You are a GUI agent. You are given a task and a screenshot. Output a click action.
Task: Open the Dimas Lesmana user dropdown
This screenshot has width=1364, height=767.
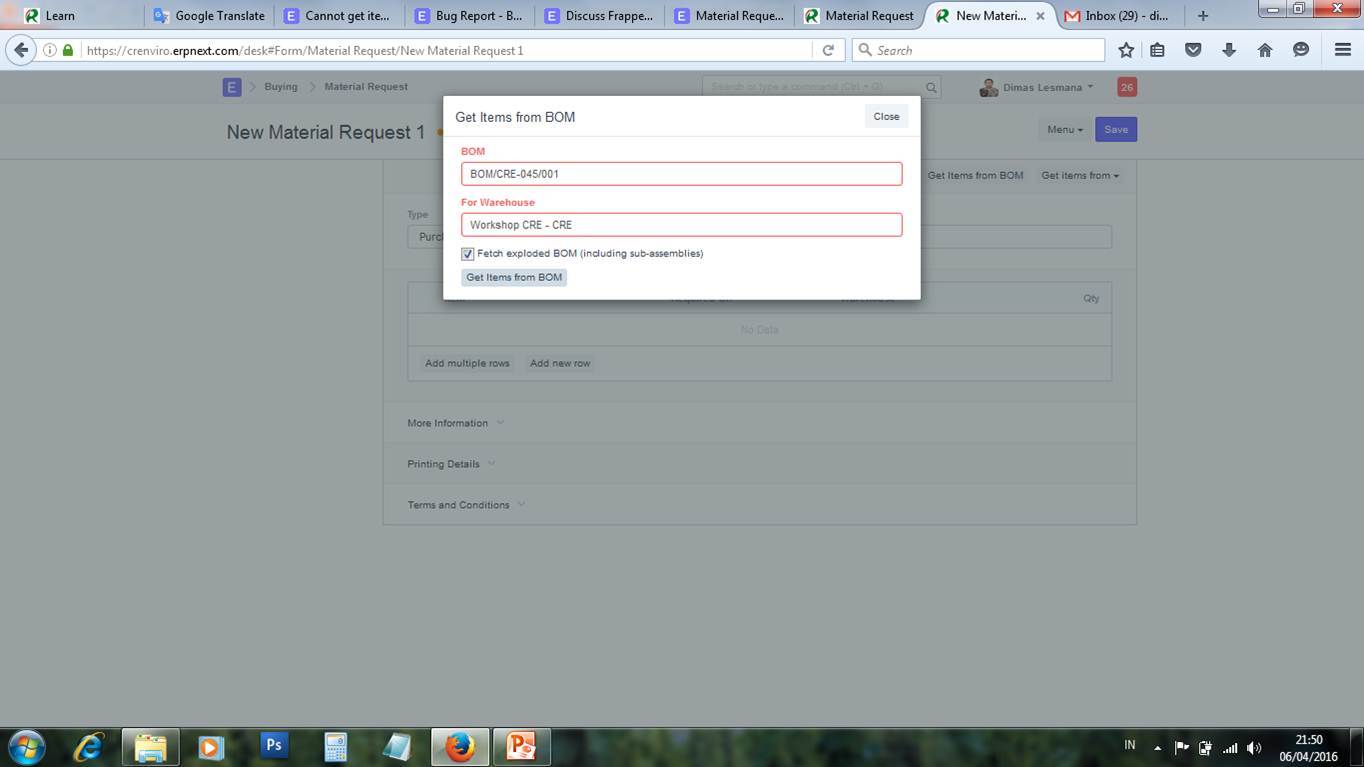point(1037,87)
